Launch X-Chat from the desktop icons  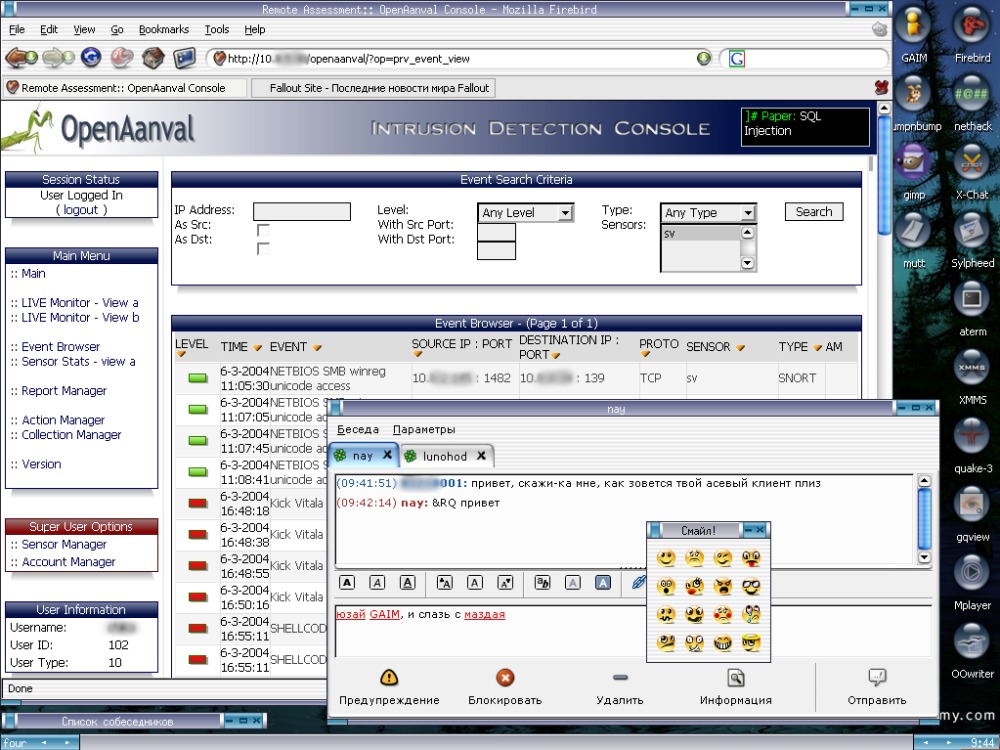click(x=971, y=172)
